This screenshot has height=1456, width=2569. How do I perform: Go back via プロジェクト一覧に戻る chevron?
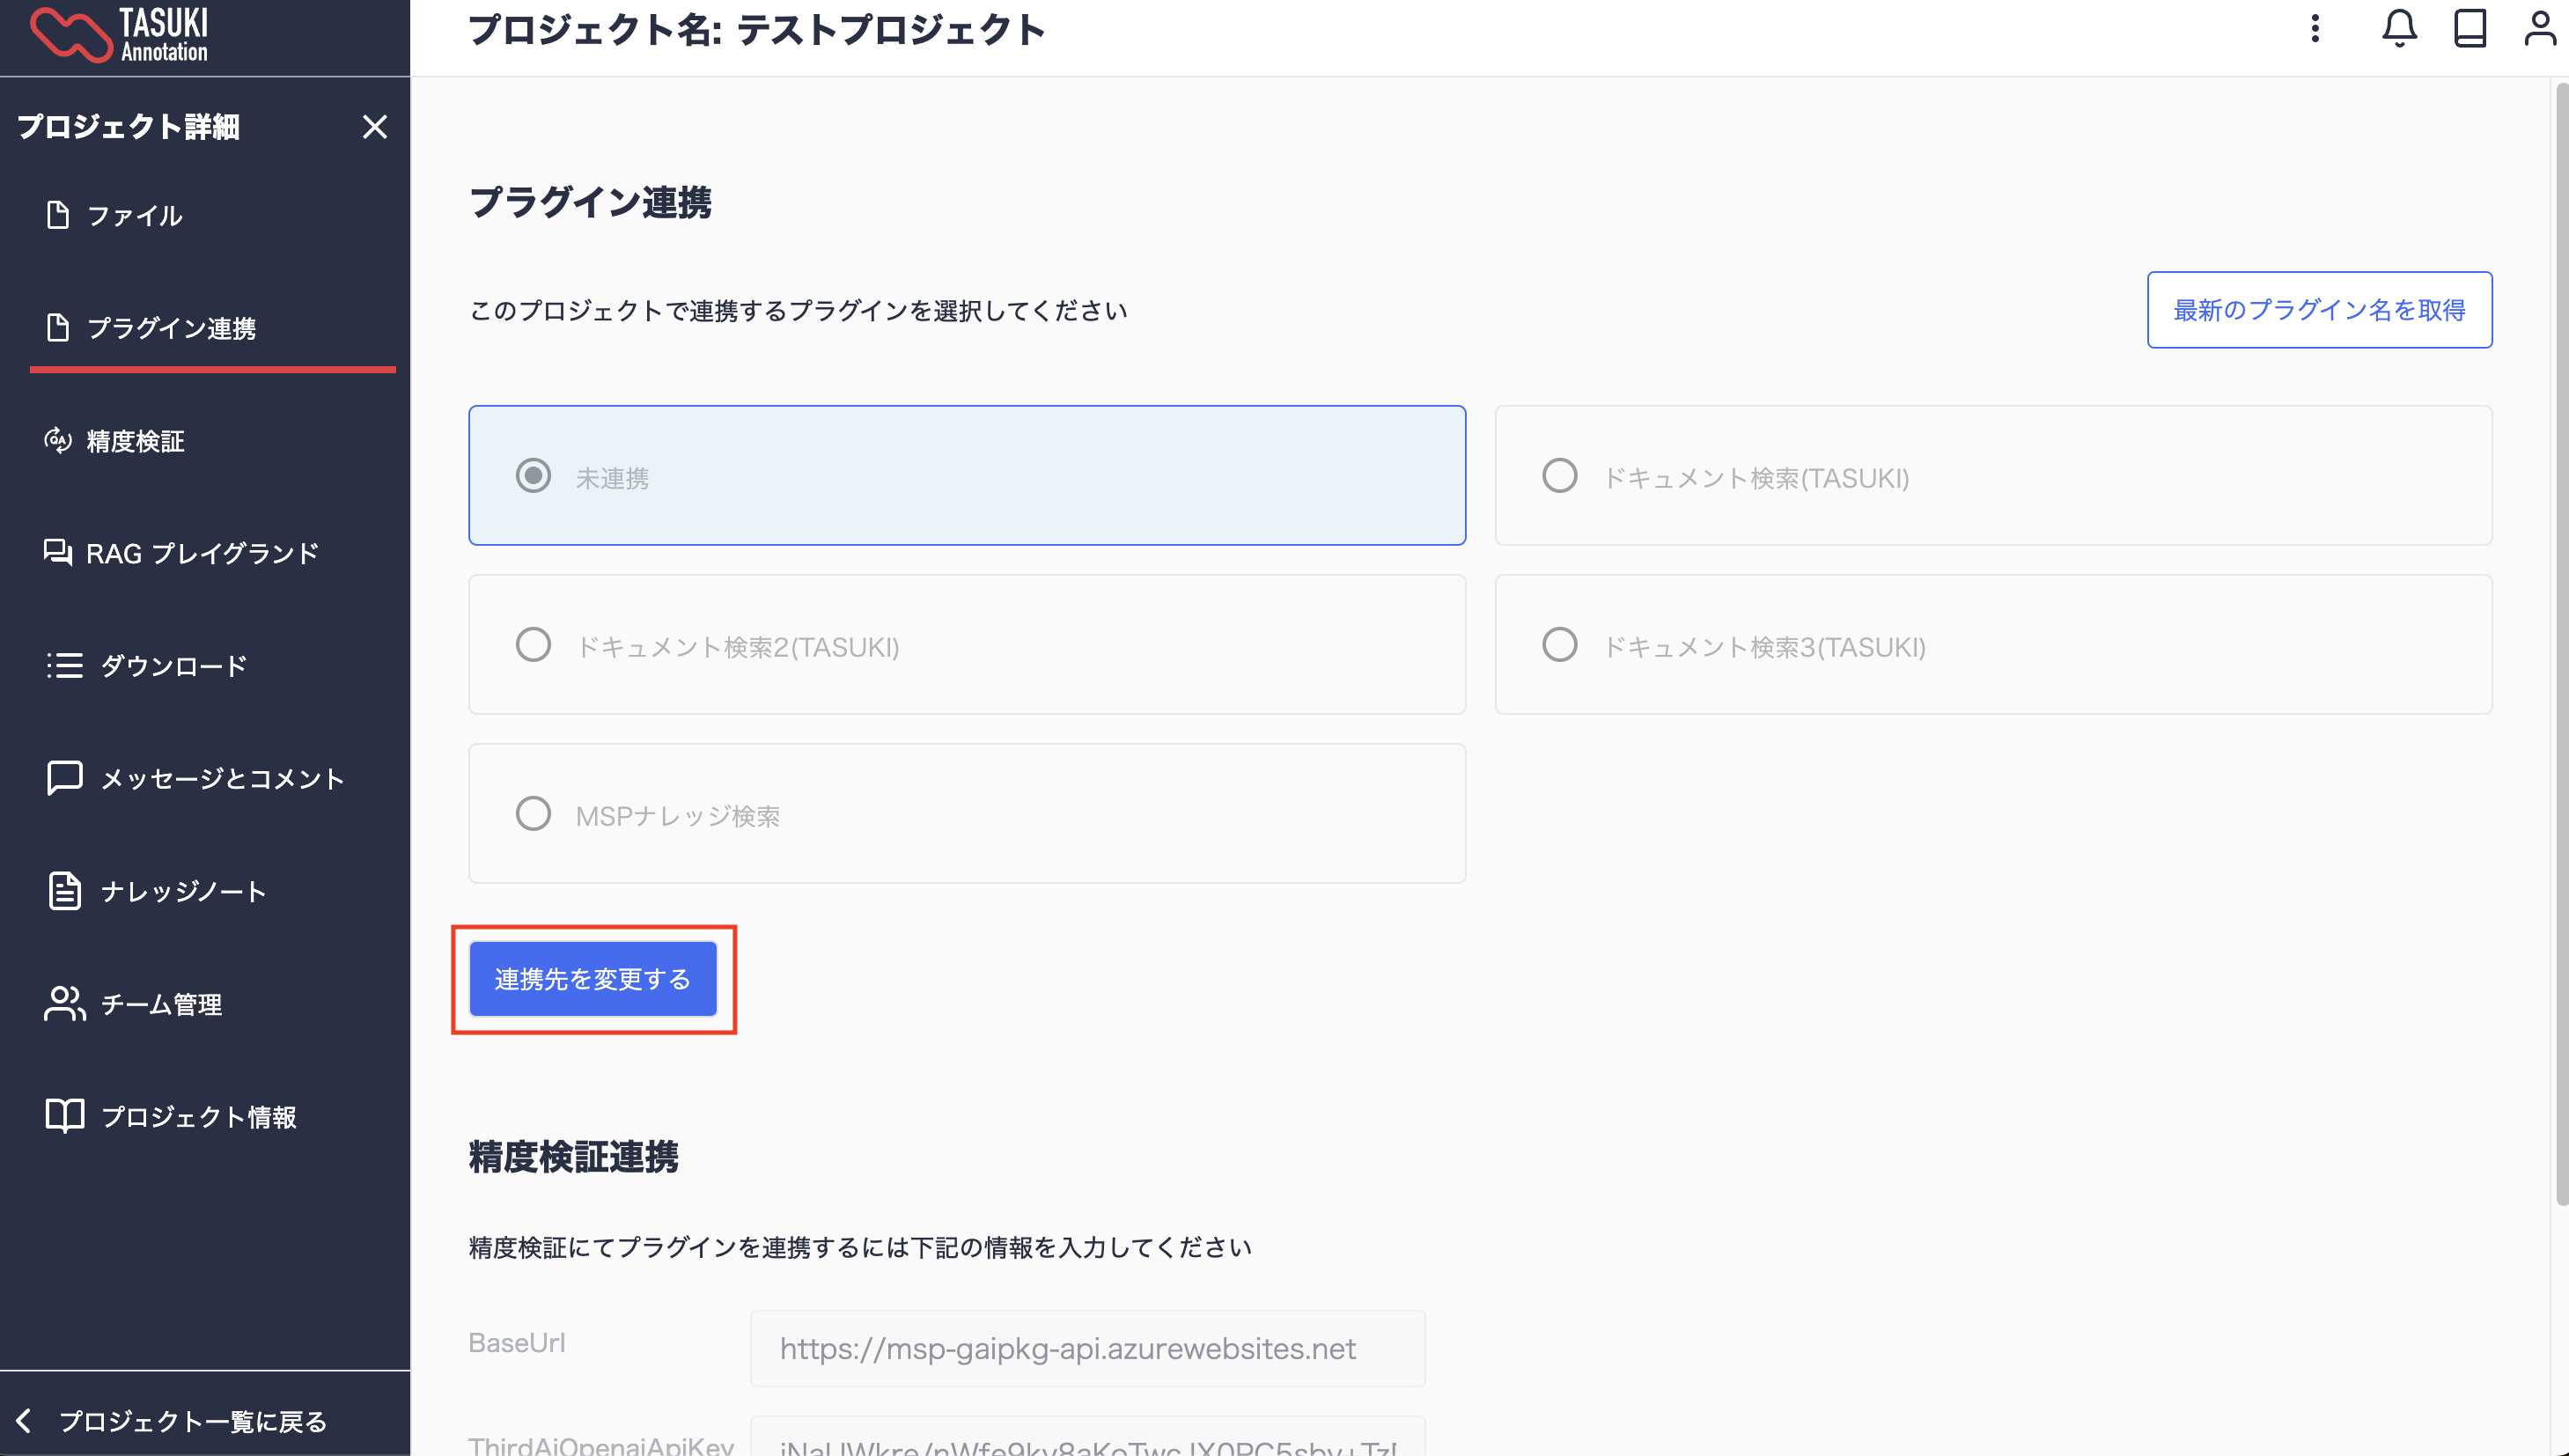[24, 1420]
